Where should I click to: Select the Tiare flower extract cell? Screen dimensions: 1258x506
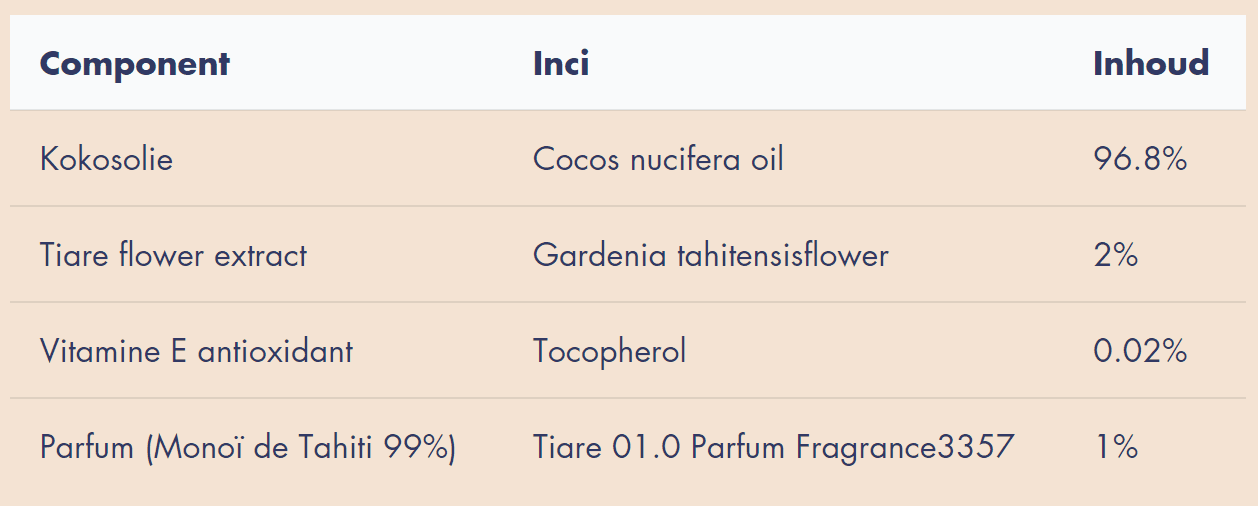coord(173,255)
